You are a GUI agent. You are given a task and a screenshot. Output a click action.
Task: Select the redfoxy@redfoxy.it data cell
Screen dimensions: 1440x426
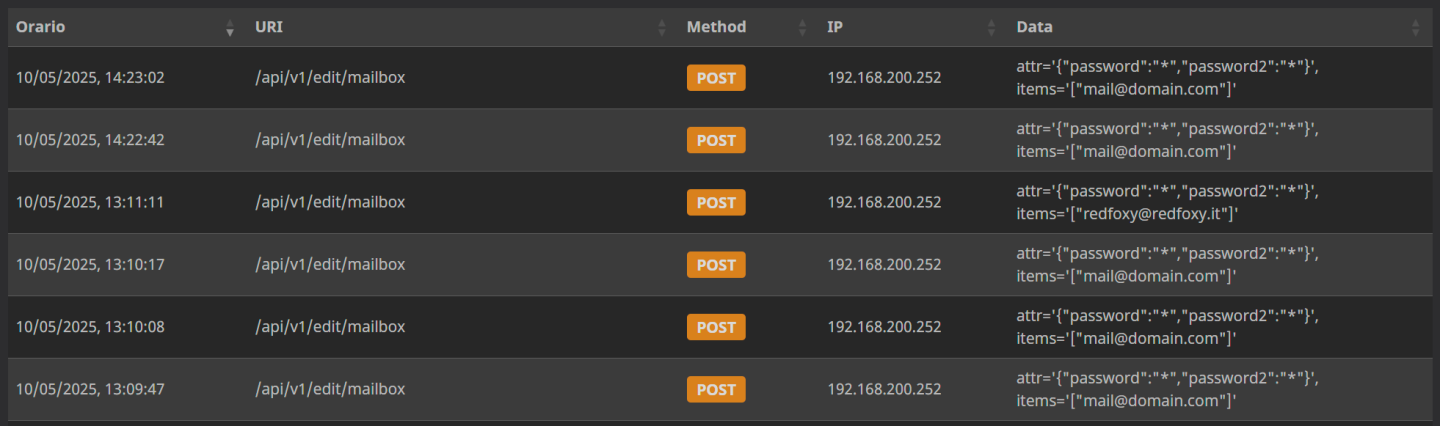1168,202
